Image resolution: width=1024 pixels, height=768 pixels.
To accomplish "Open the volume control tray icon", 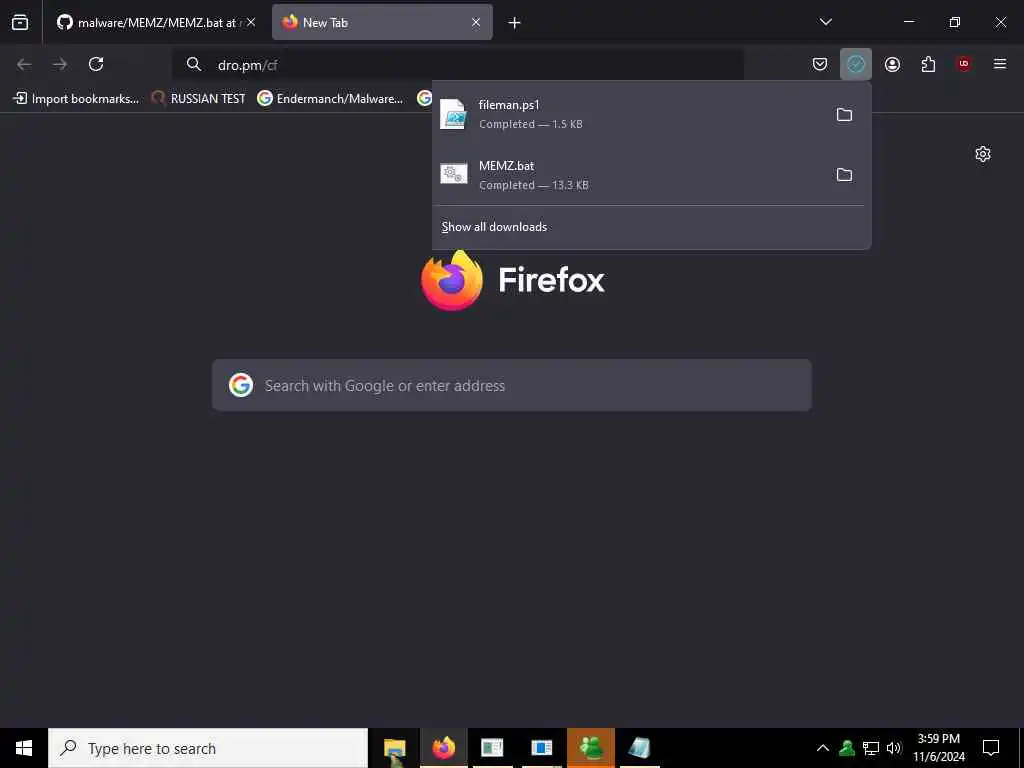I will click(x=894, y=748).
